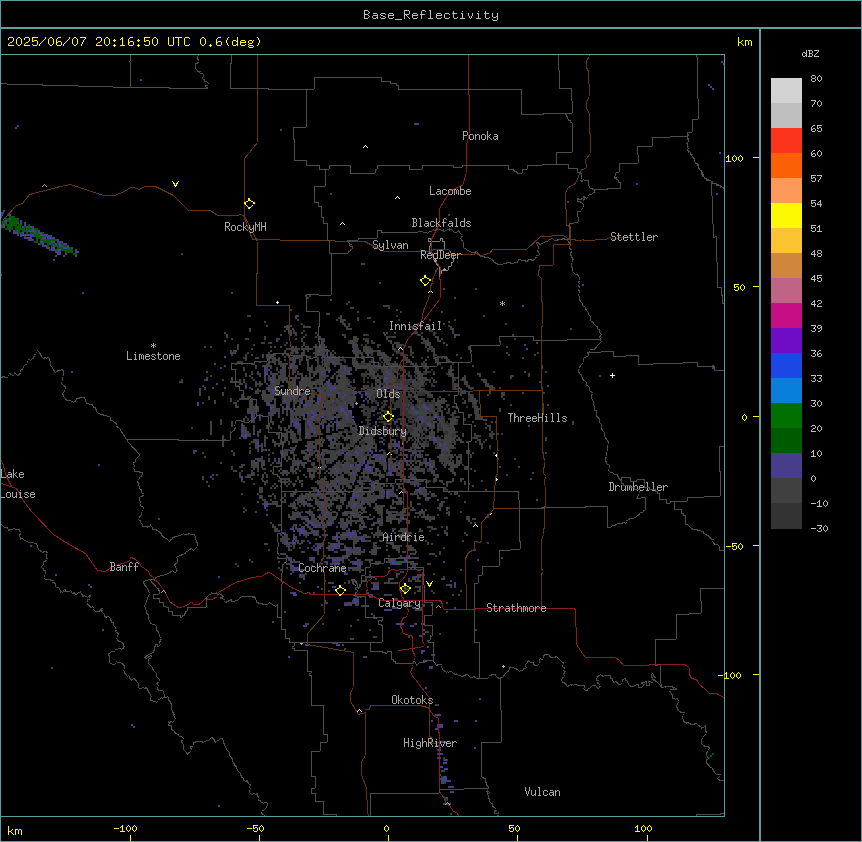Select the Blackfalds label
The width and height of the screenshot is (862, 842).
[x=441, y=223]
